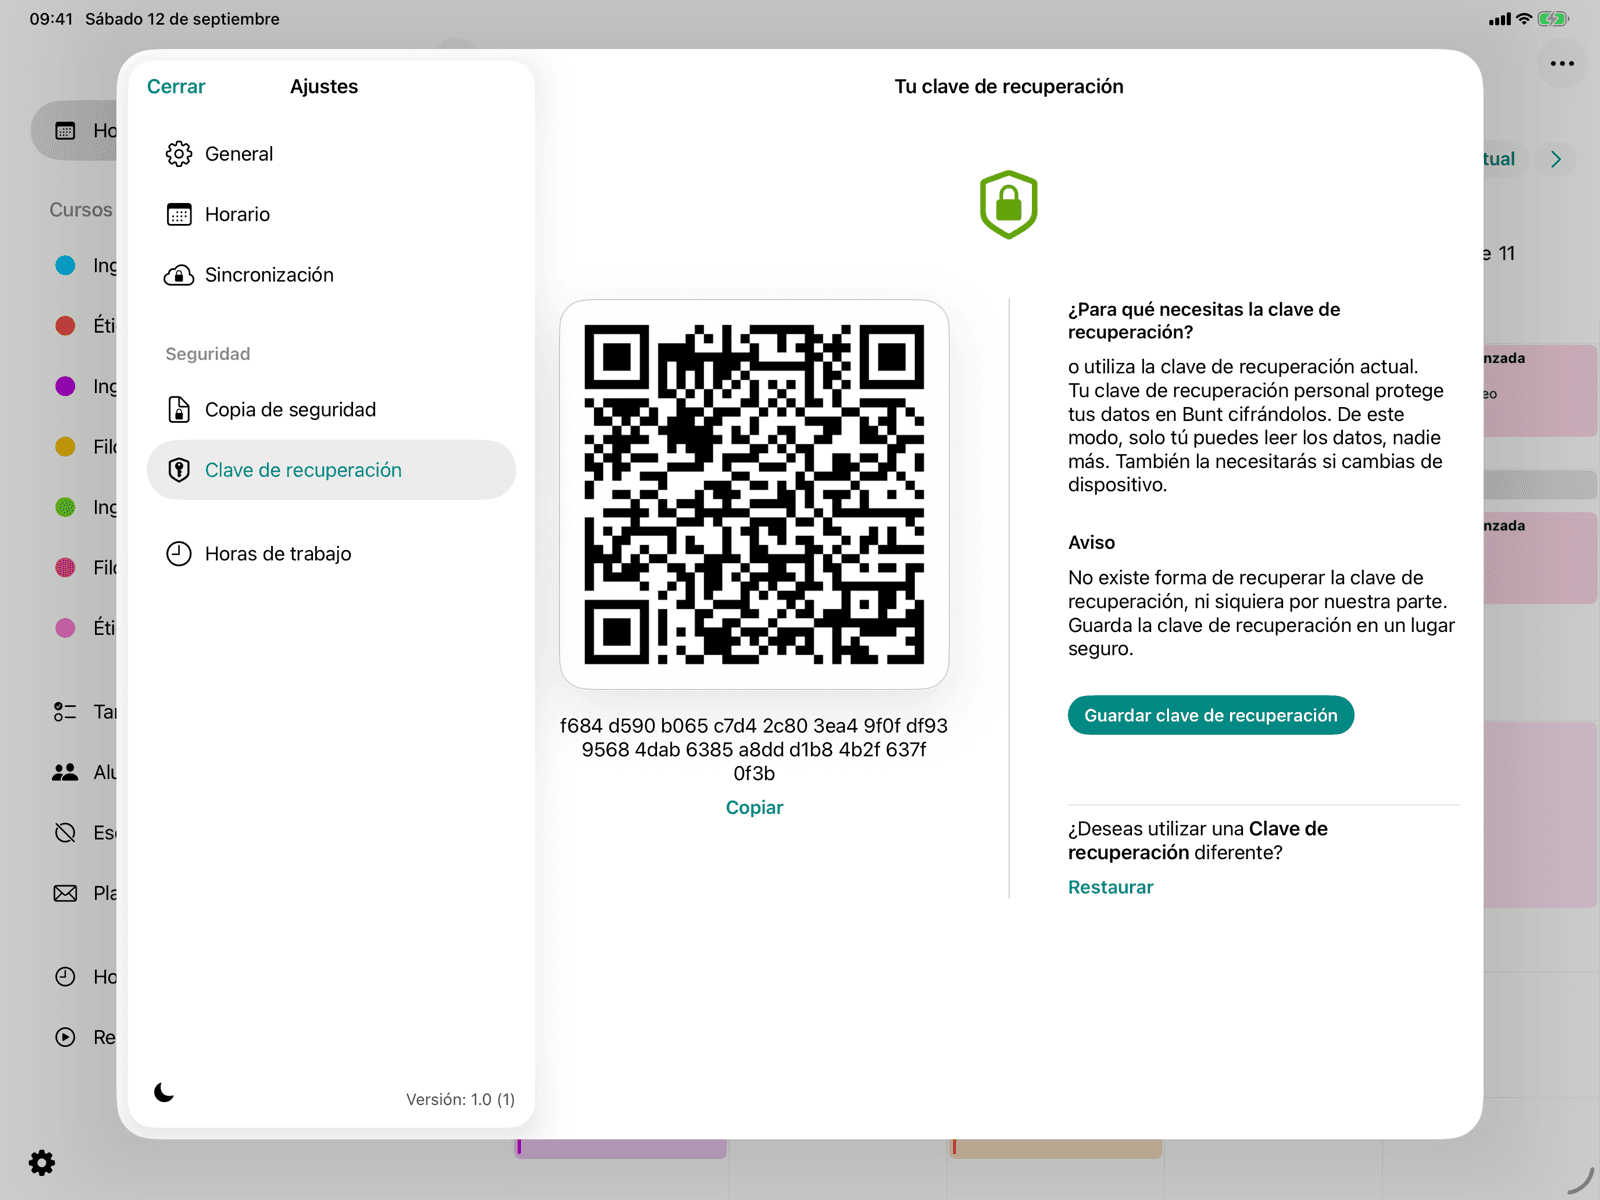The height and width of the screenshot is (1200, 1600).
Task: Select the pink course dot in the sidebar
Action: coord(65,628)
